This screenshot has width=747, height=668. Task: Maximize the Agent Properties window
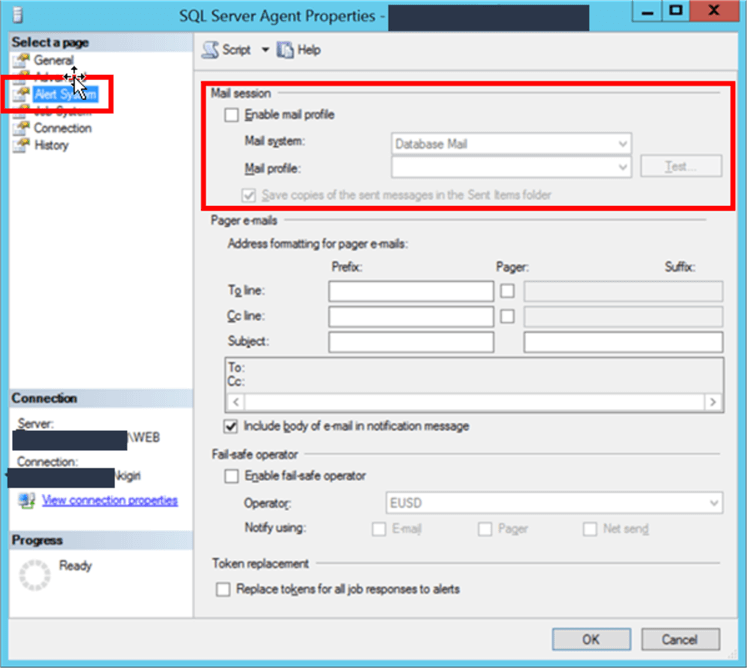(x=676, y=11)
